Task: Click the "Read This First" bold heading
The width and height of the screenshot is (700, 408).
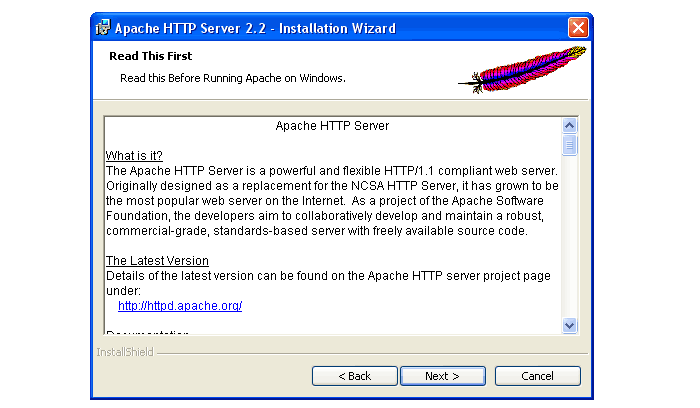Action: coord(150,56)
